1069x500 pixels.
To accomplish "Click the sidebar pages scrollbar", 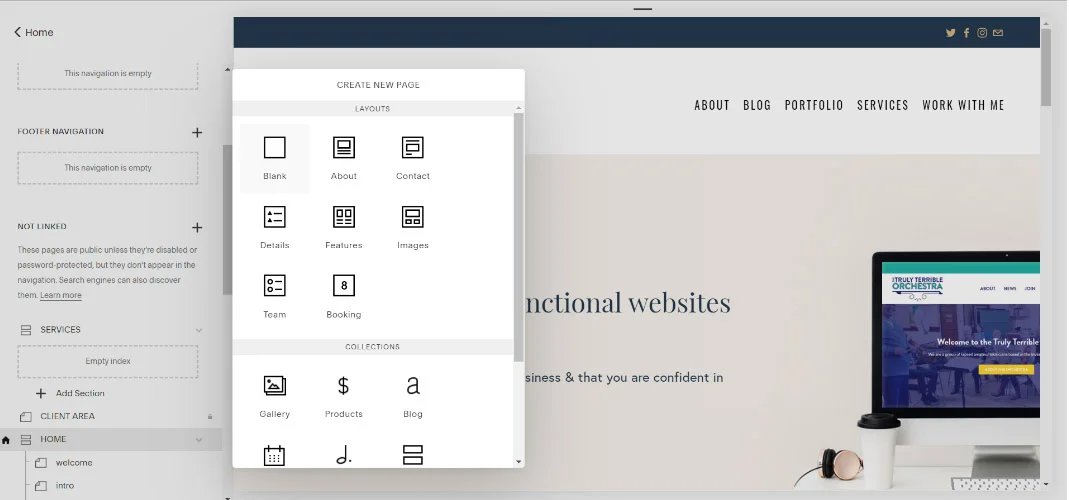I will 227,220.
